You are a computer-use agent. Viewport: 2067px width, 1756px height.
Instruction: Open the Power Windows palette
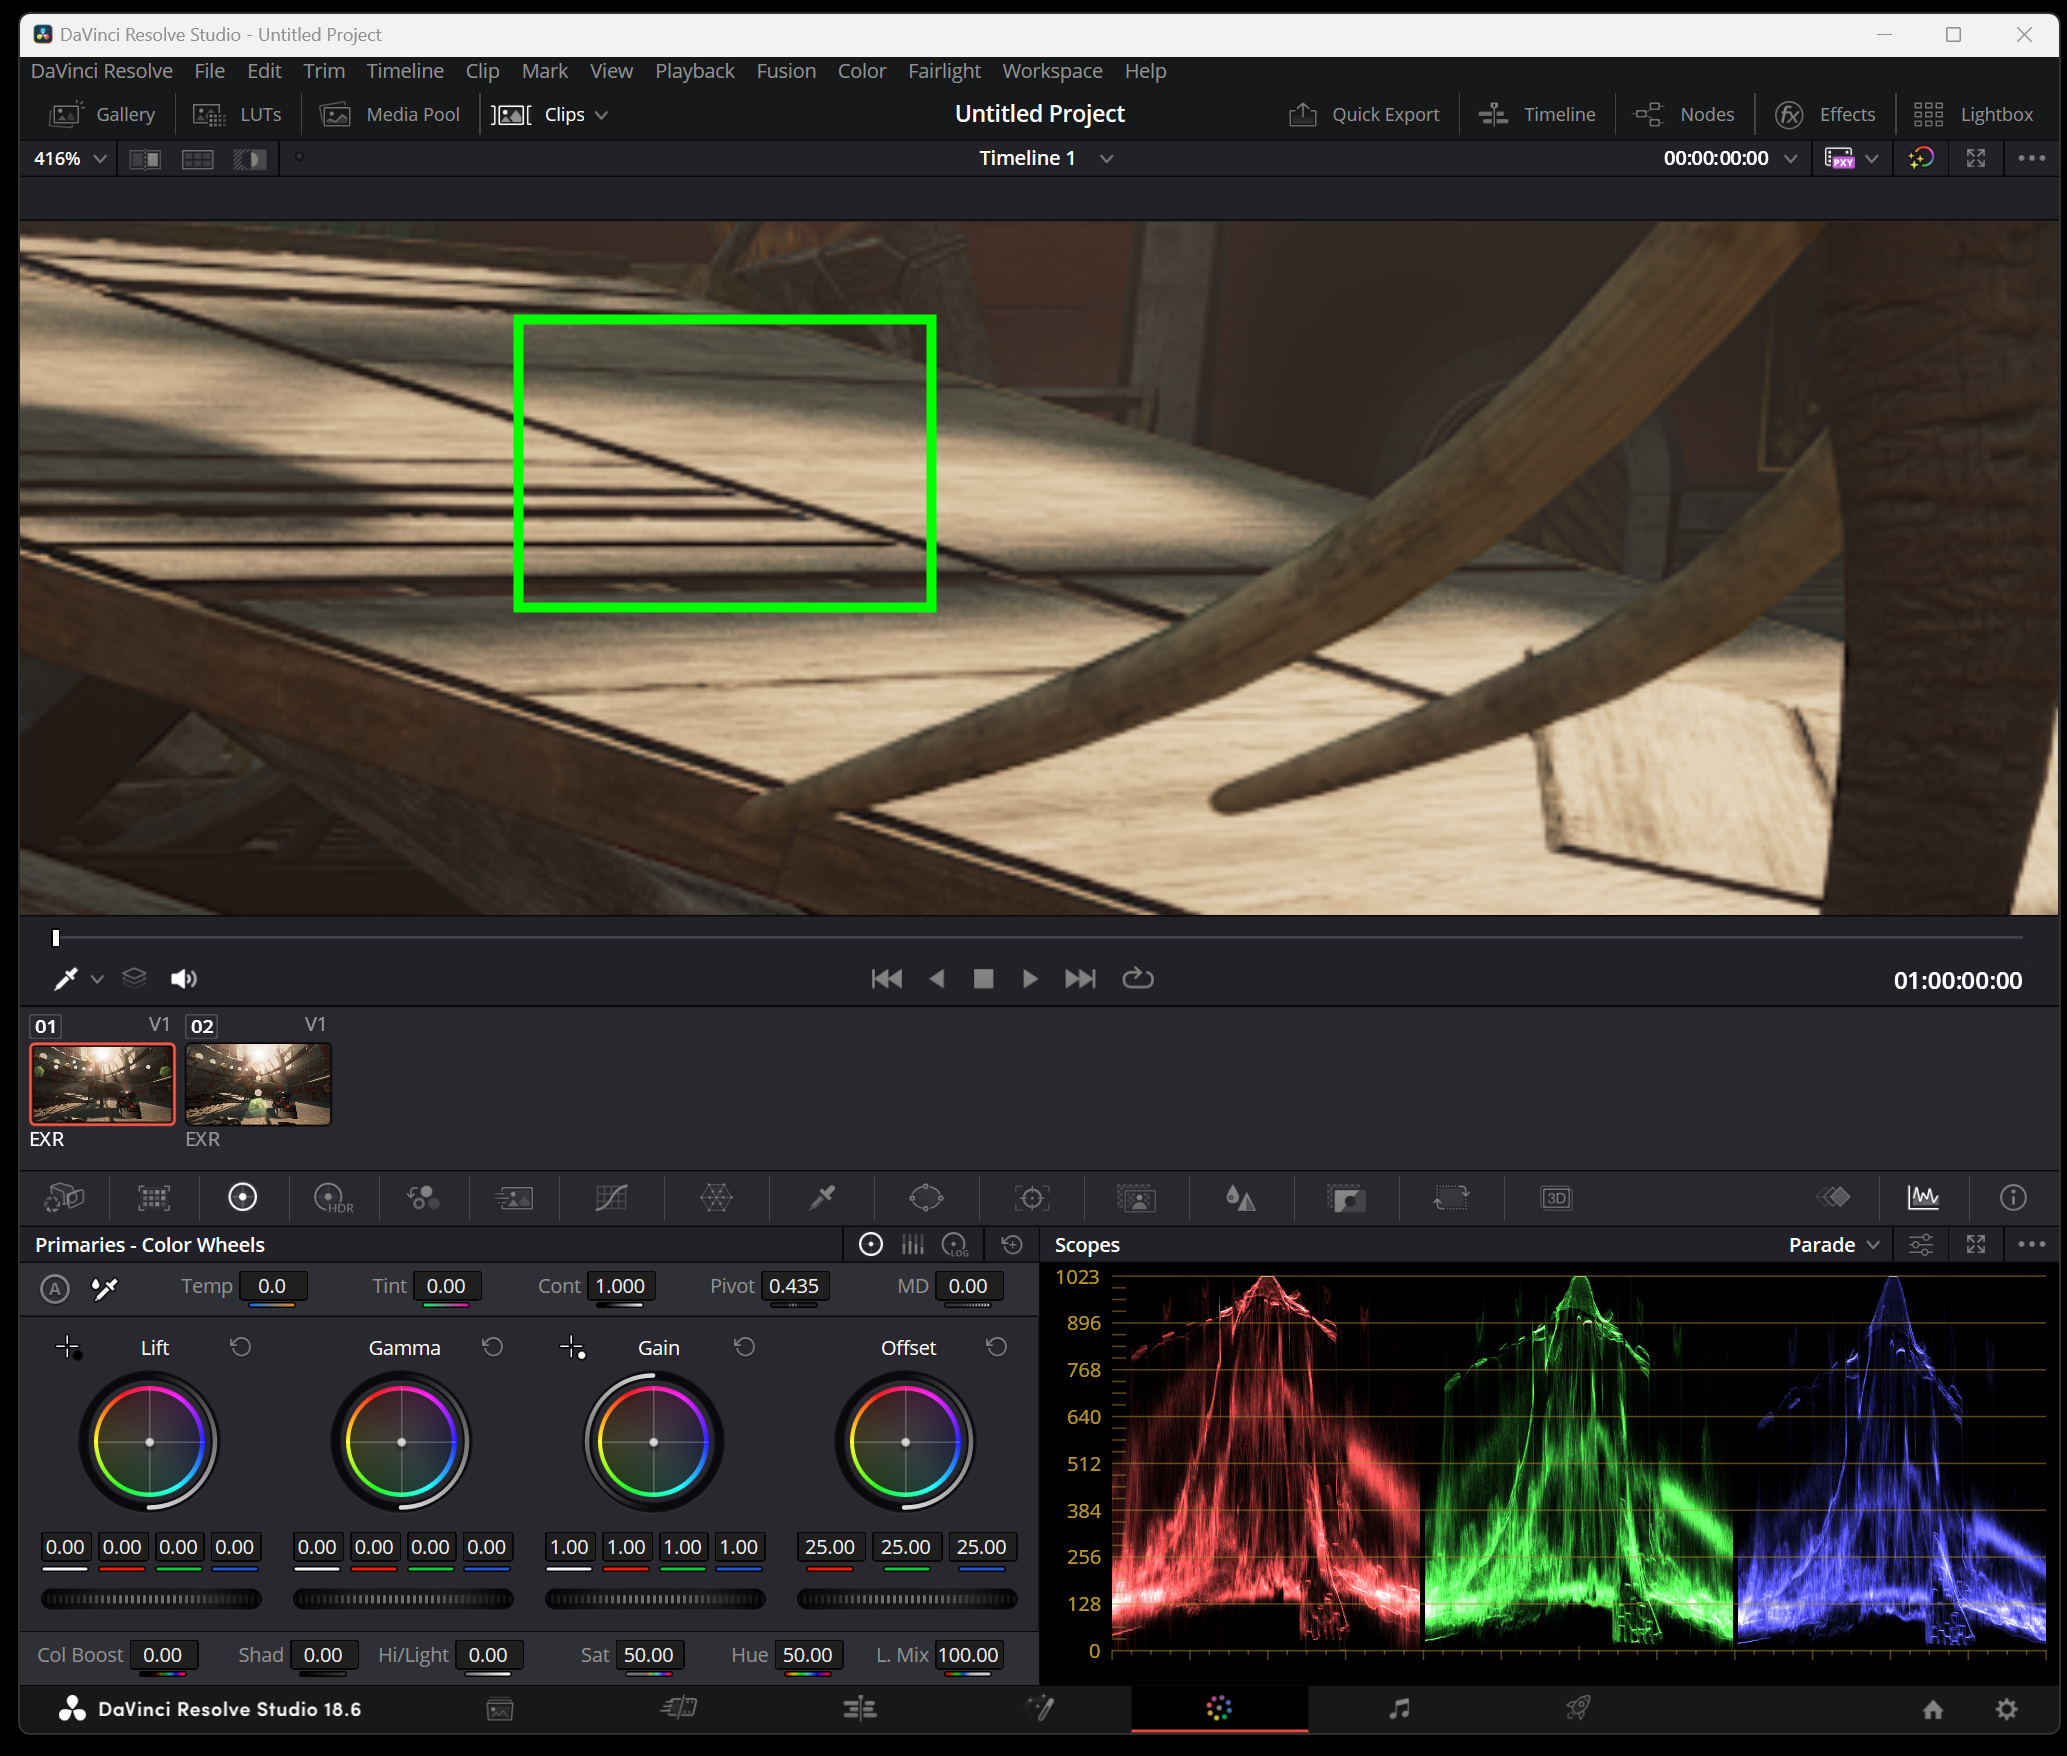[x=926, y=1197]
